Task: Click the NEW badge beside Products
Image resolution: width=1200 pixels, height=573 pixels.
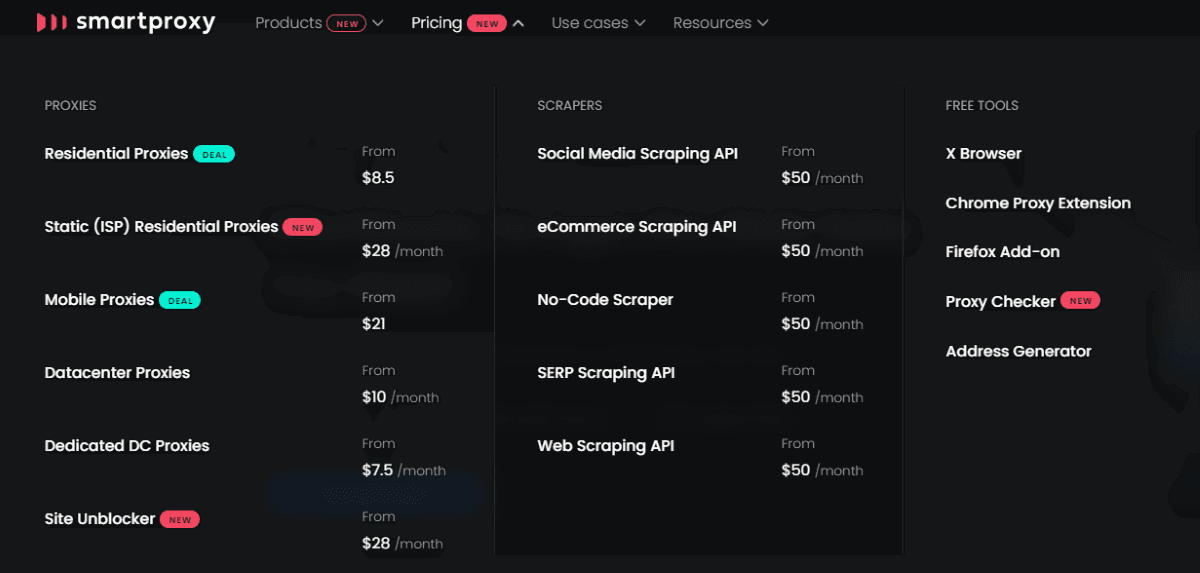Action: (x=346, y=24)
